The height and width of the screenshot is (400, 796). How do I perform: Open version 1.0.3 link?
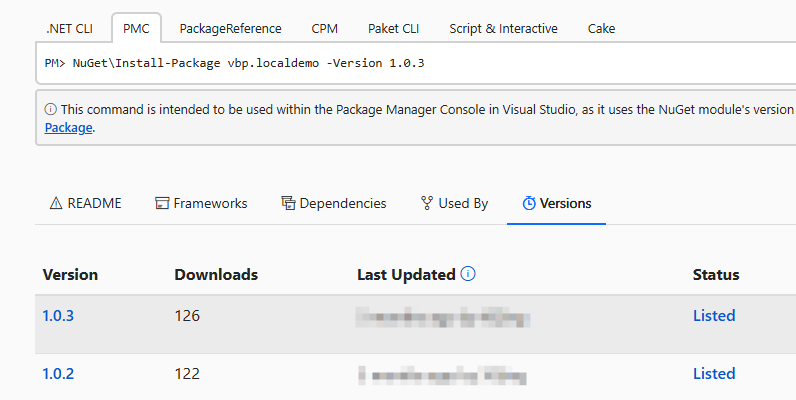(x=58, y=316)
